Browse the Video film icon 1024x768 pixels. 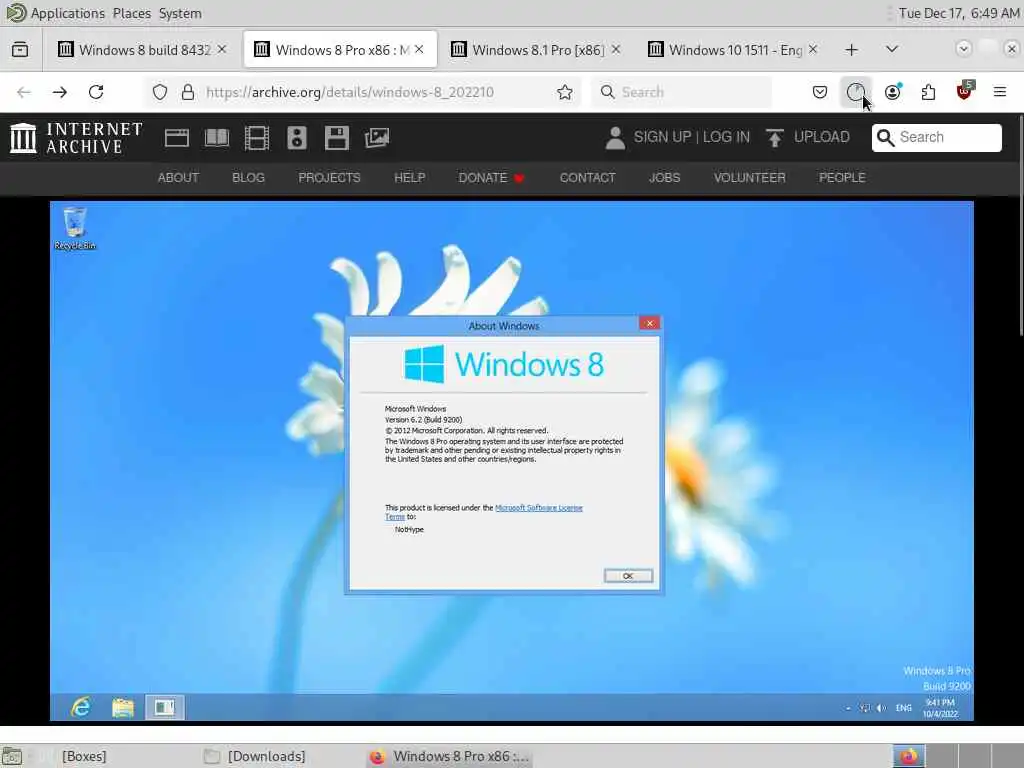[257, 138]
